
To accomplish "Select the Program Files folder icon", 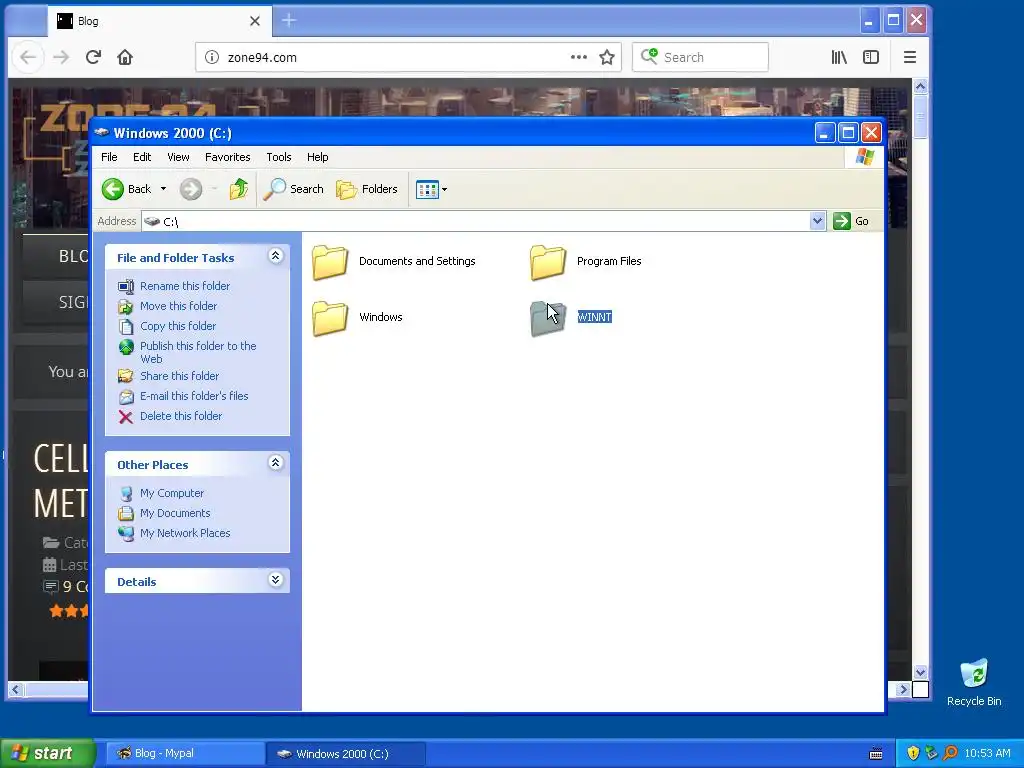I will [548, 262].
